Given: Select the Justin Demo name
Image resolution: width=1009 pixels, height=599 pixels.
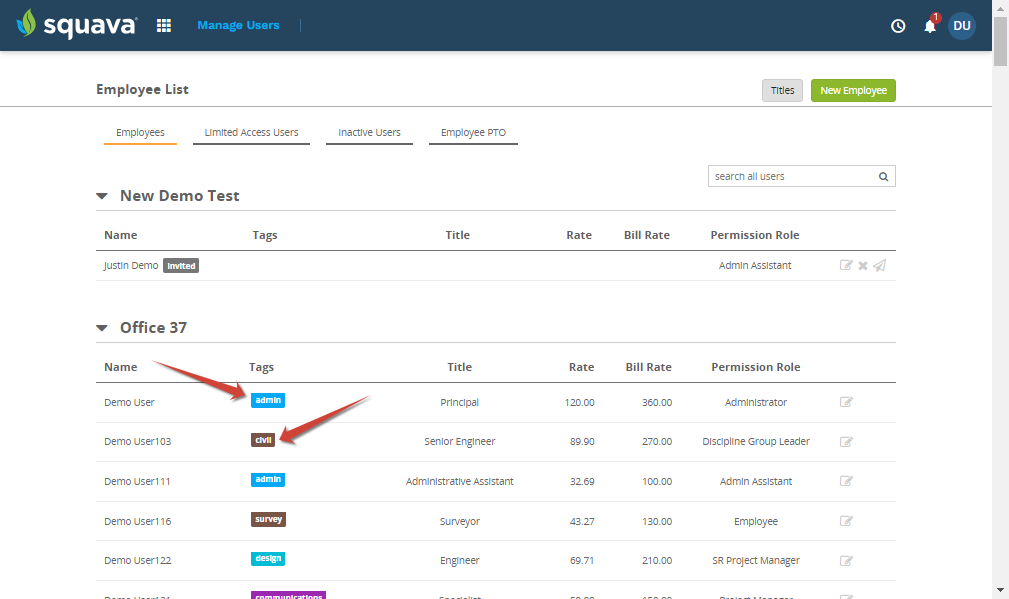Looking at the screenshot, I should point(131,265).
